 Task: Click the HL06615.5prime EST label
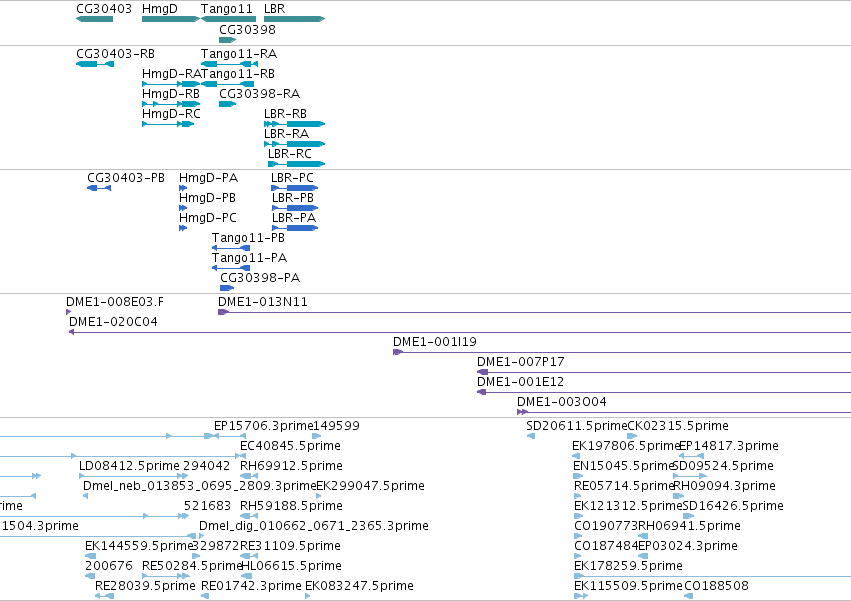291,567
